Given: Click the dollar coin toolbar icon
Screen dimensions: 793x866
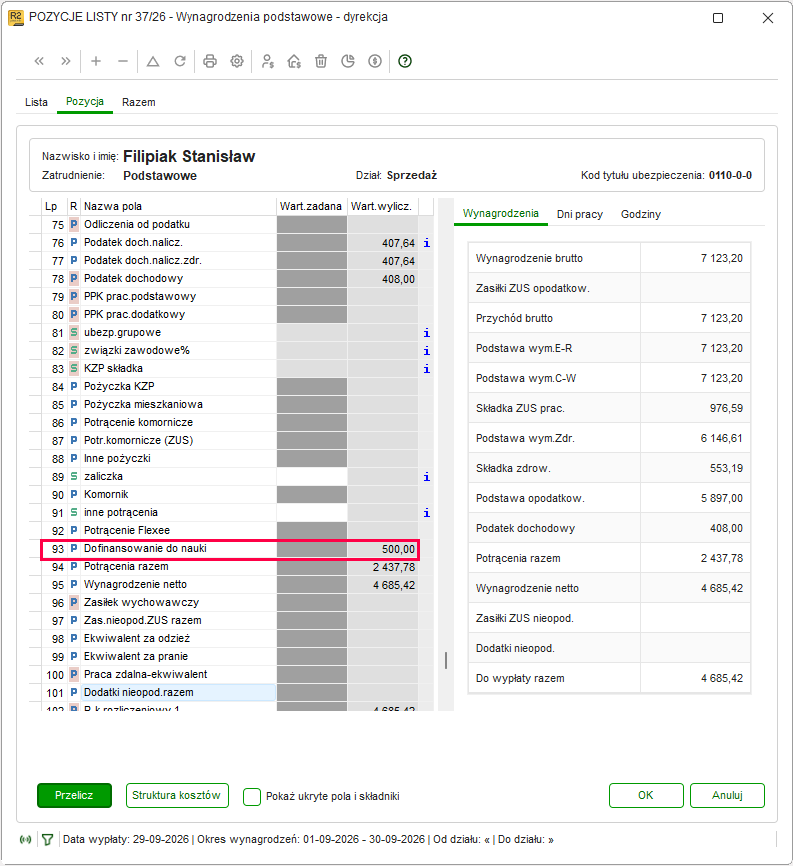Looking at the screenshot, I should coord(375,61).
